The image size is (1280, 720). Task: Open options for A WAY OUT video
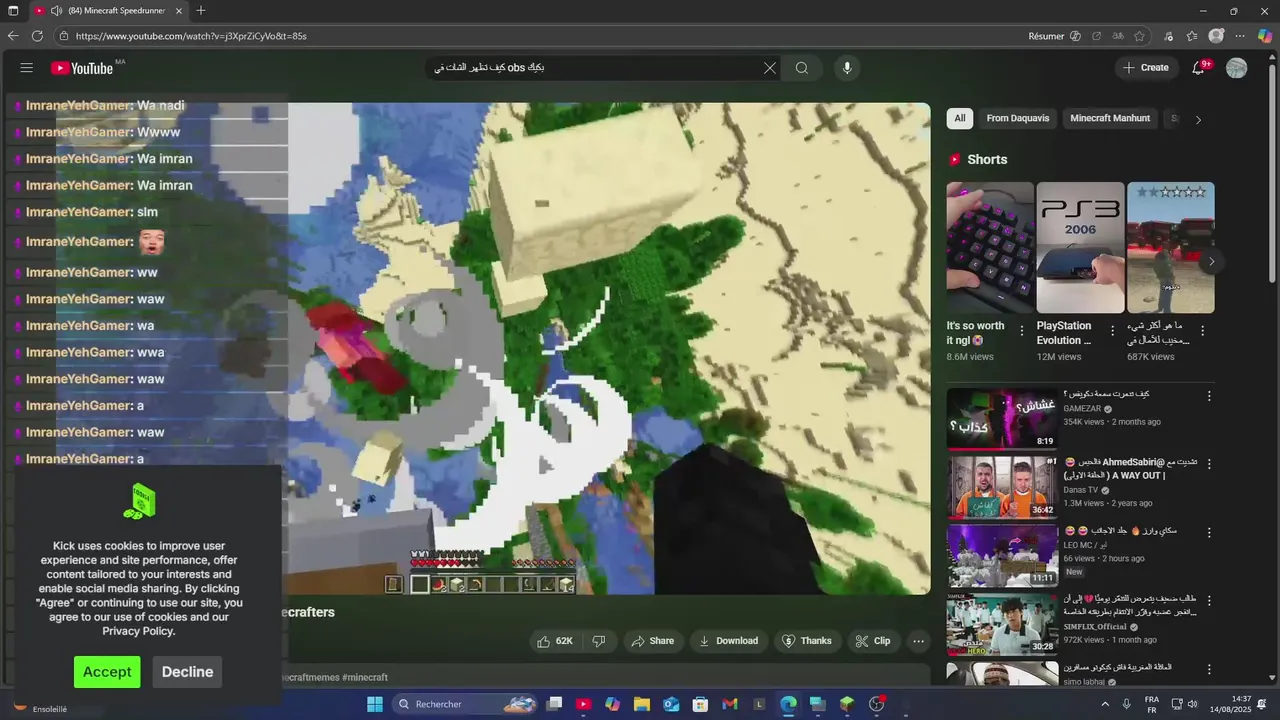coord(1208,464)
